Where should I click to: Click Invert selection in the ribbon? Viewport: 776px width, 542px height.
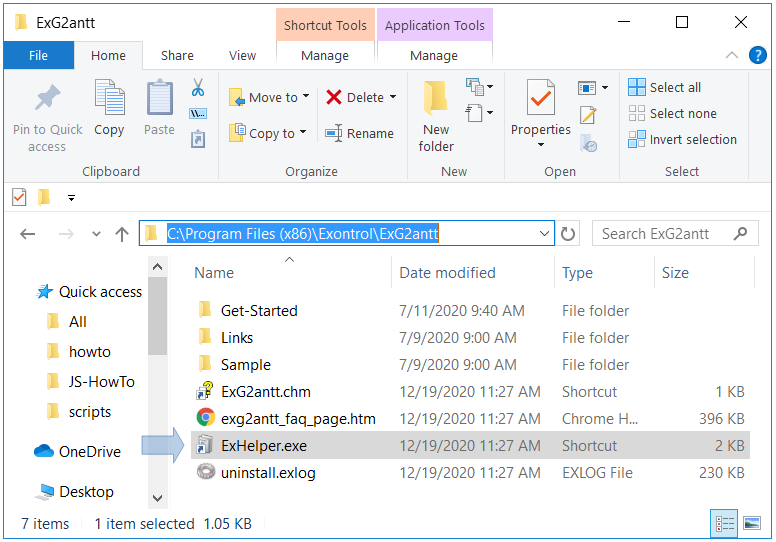682,139
